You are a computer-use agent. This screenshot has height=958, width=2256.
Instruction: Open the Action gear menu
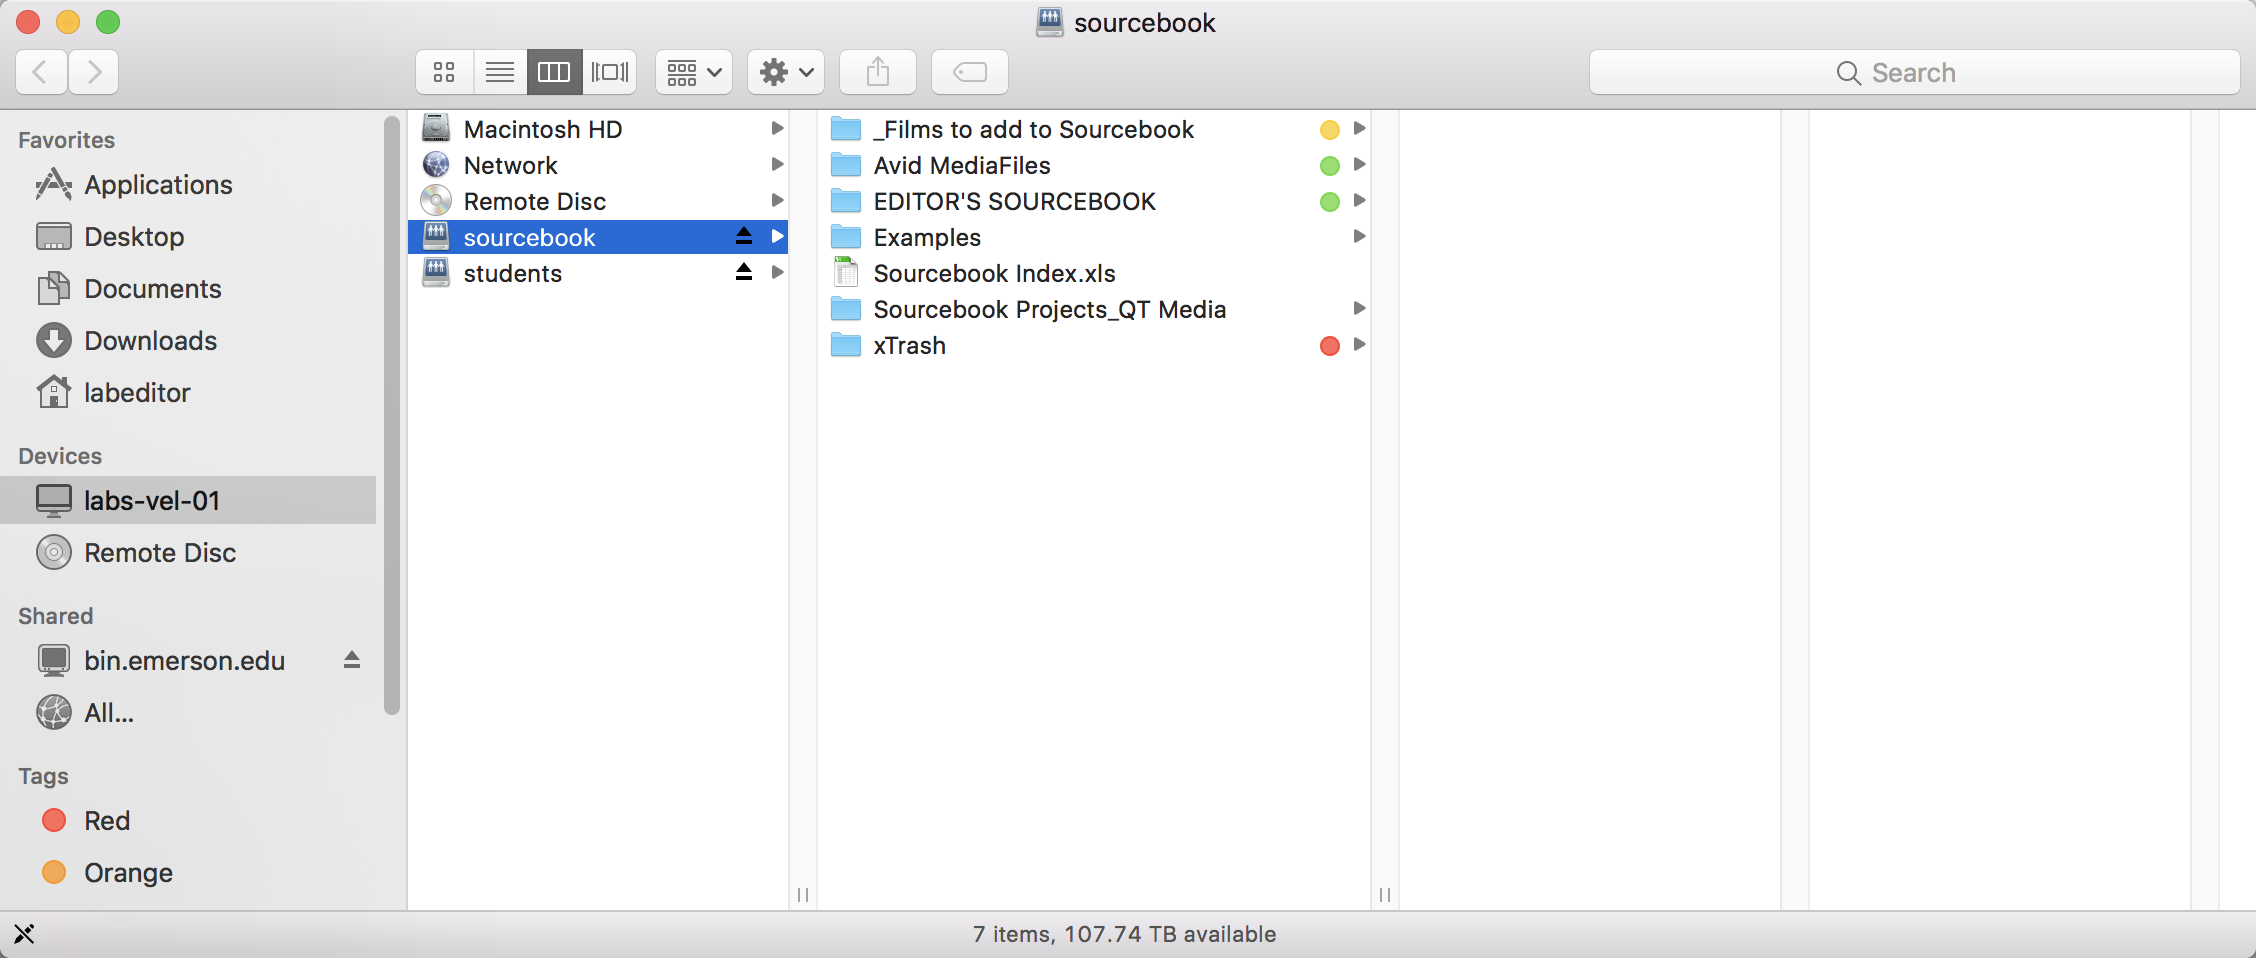tap(786, 72)
